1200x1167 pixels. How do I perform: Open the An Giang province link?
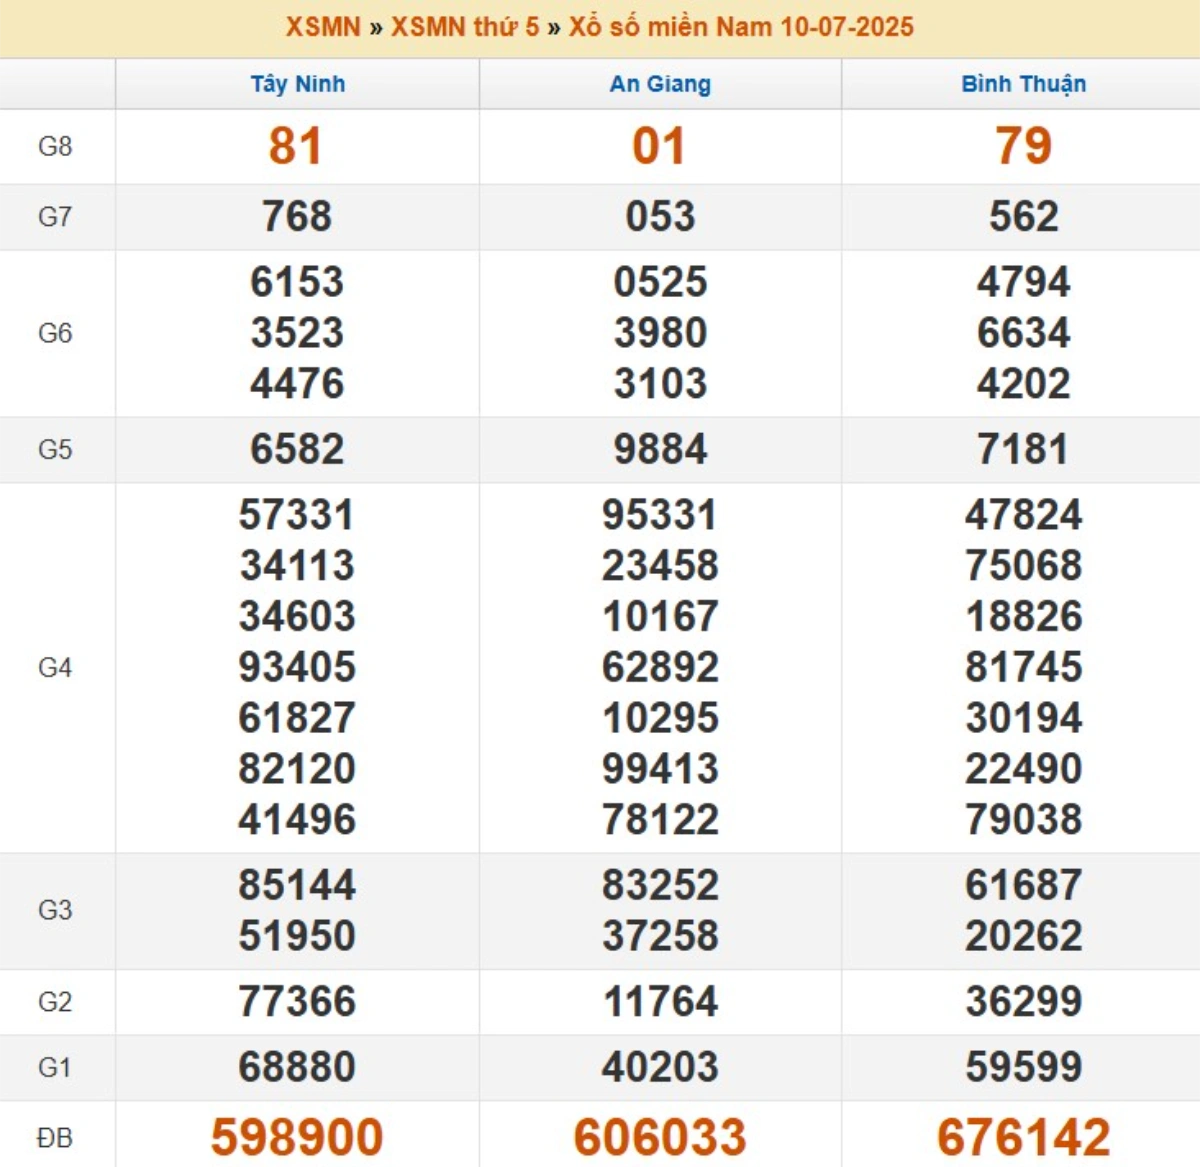[660, 84]
